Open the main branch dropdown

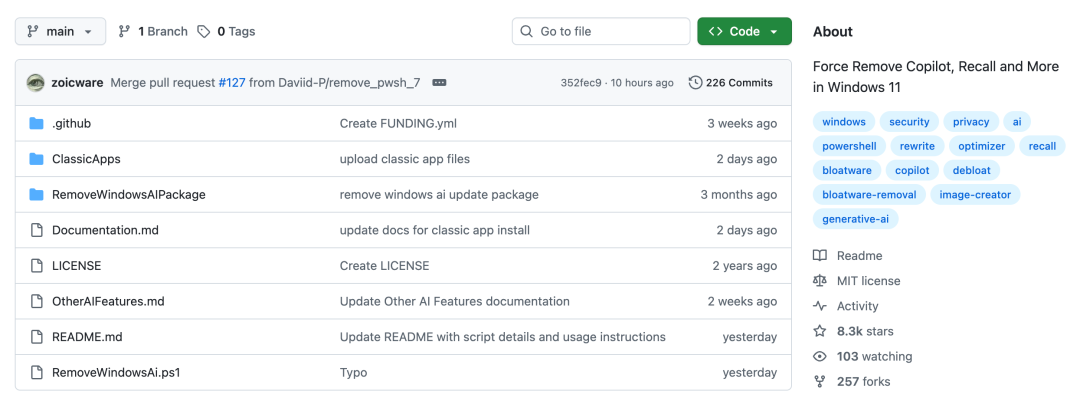61,31
